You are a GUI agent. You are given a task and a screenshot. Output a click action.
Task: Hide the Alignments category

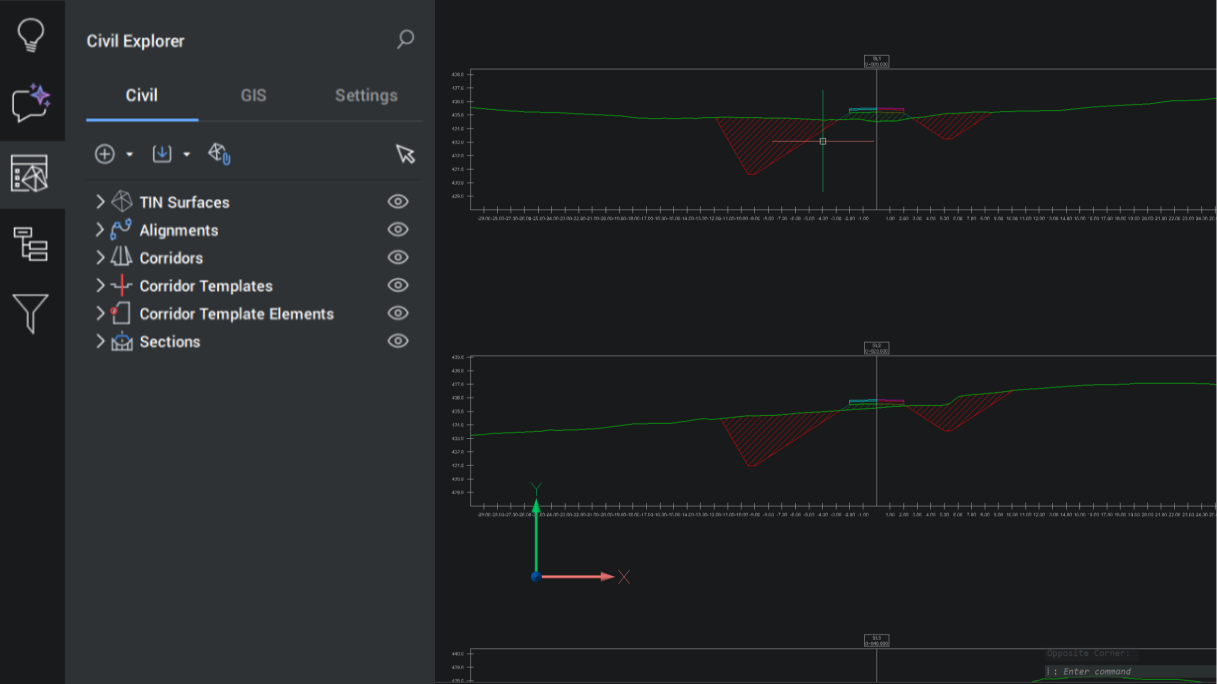point(398,230)
